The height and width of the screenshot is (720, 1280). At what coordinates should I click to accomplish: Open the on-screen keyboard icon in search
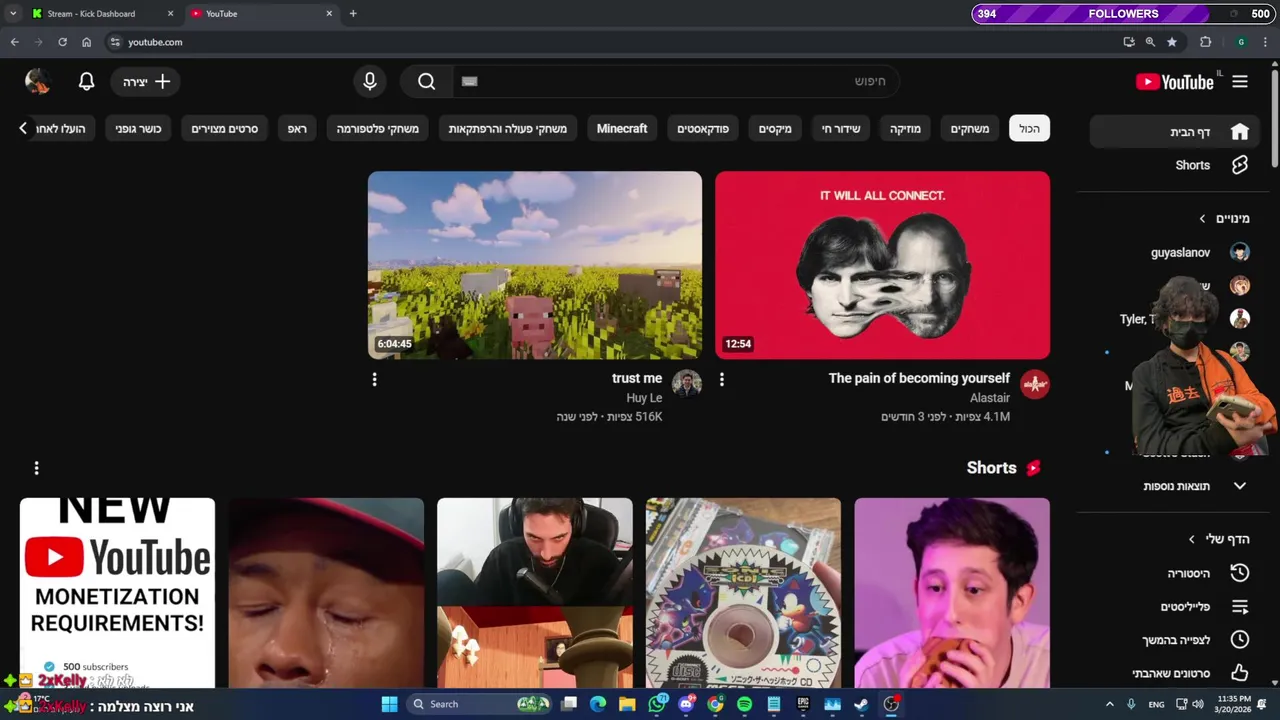470,82
